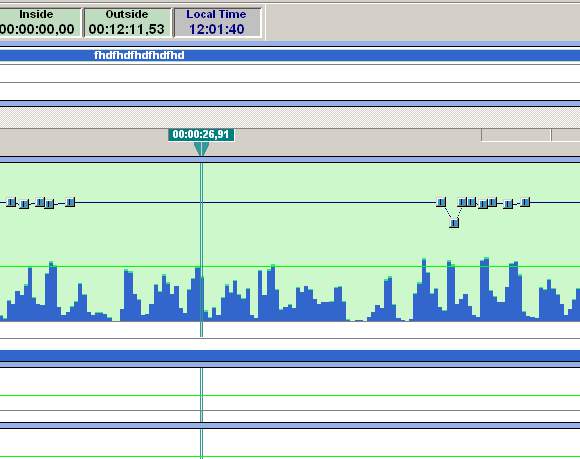Viewport: 580px width, 459px height.
Task: Click the dotted gray overview strip
Action: pos(290,118)
